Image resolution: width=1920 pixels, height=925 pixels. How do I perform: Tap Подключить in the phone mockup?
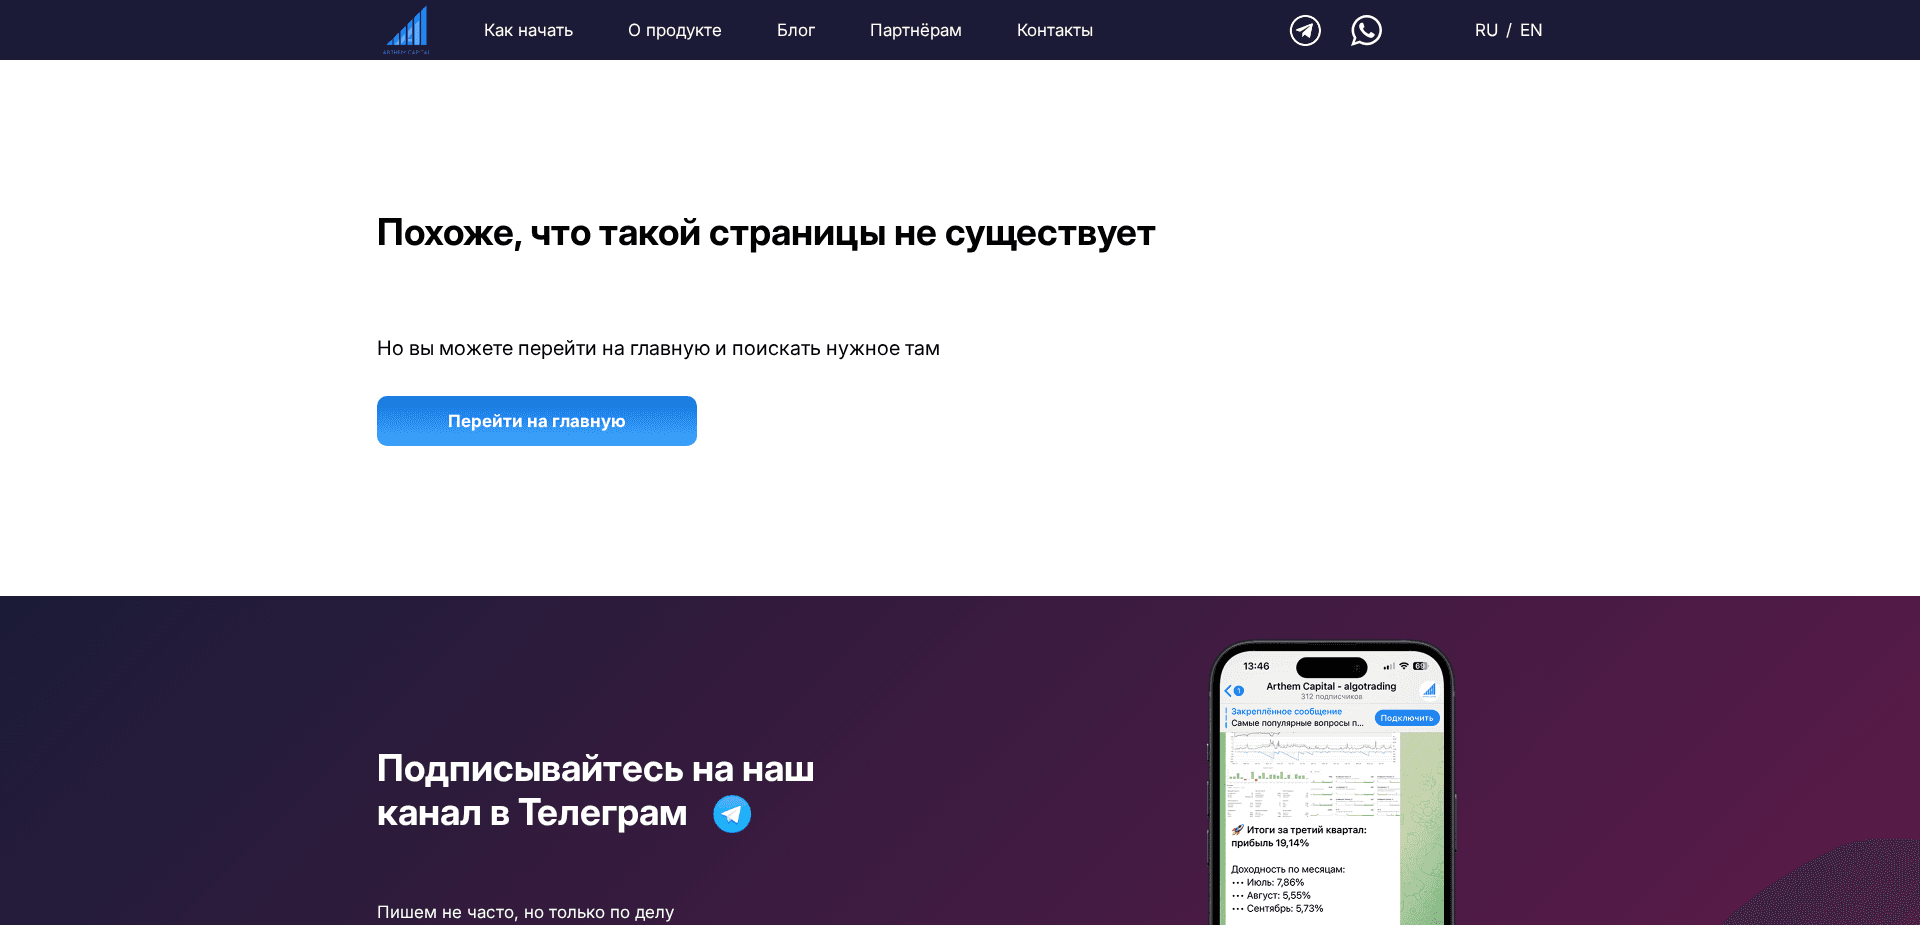1406,718
